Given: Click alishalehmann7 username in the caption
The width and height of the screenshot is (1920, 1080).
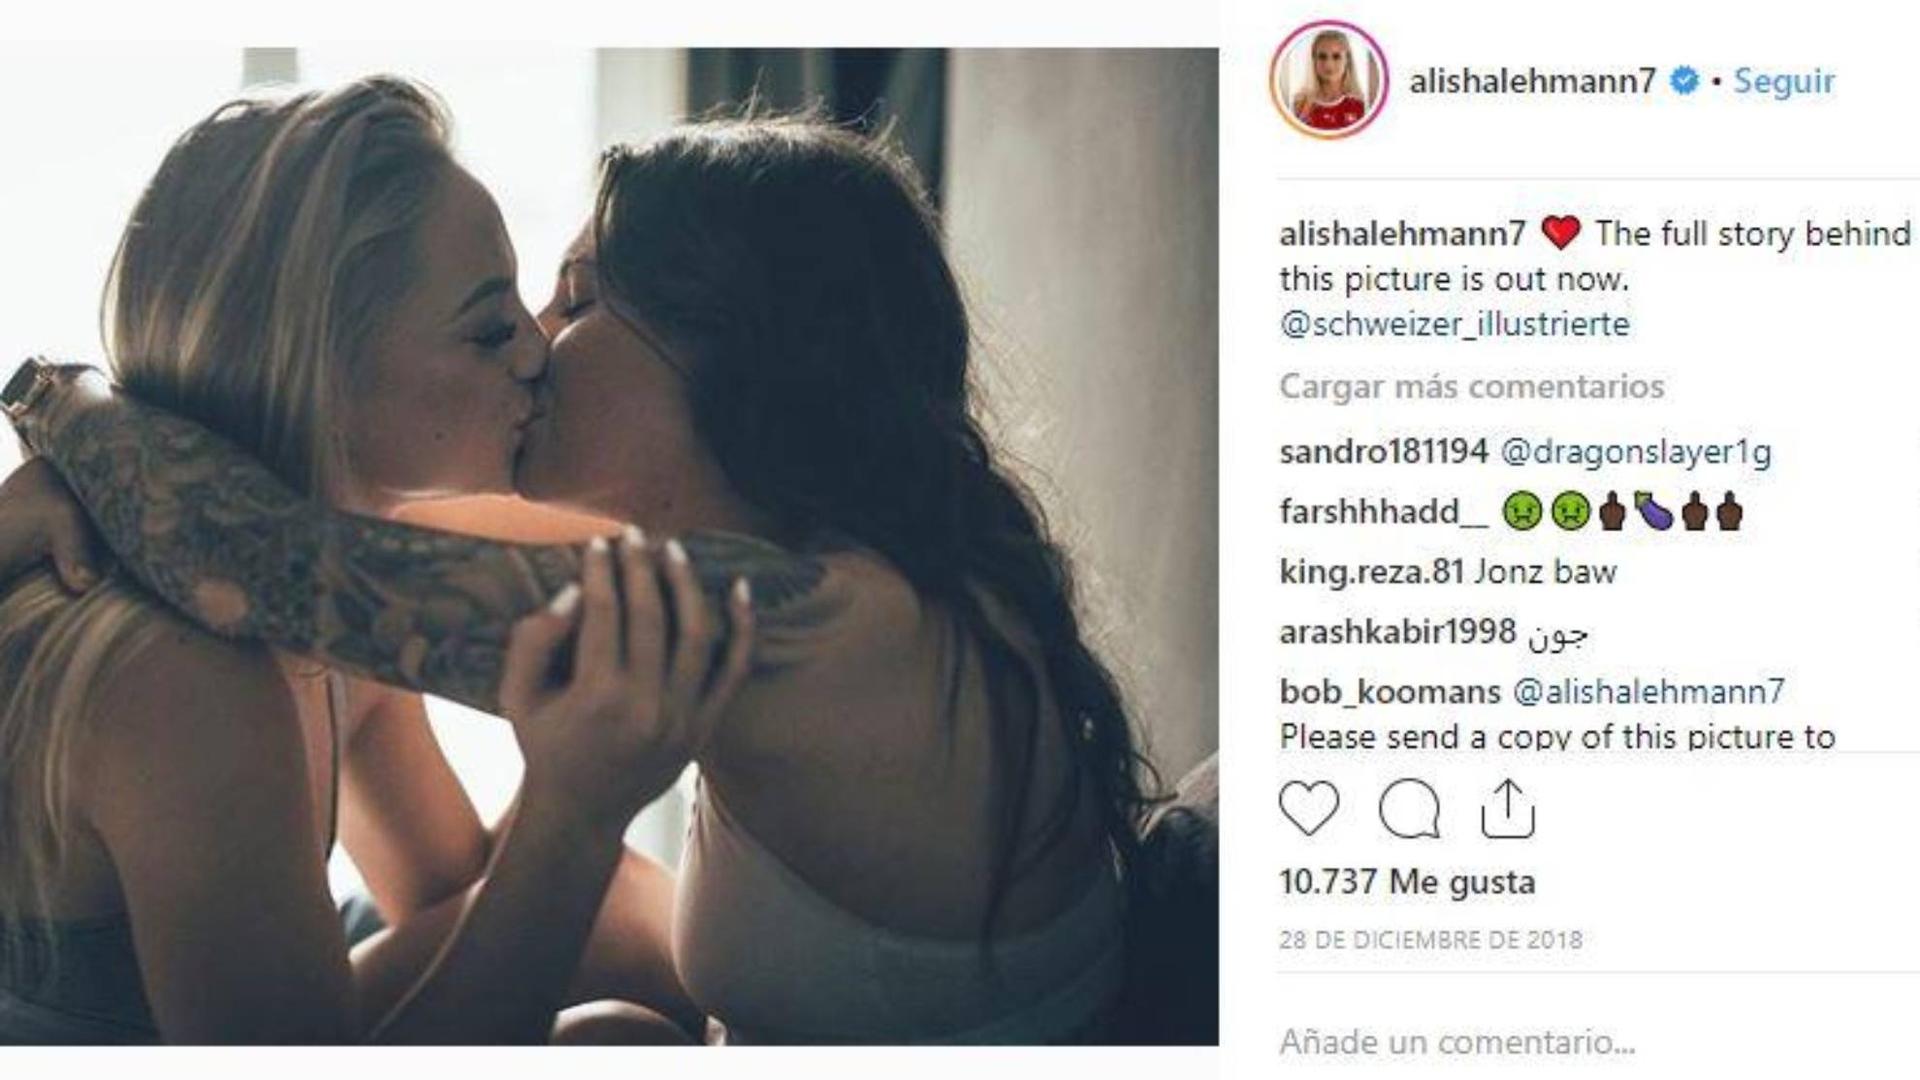Looking at the screenshot, I should pos(1402,234).
